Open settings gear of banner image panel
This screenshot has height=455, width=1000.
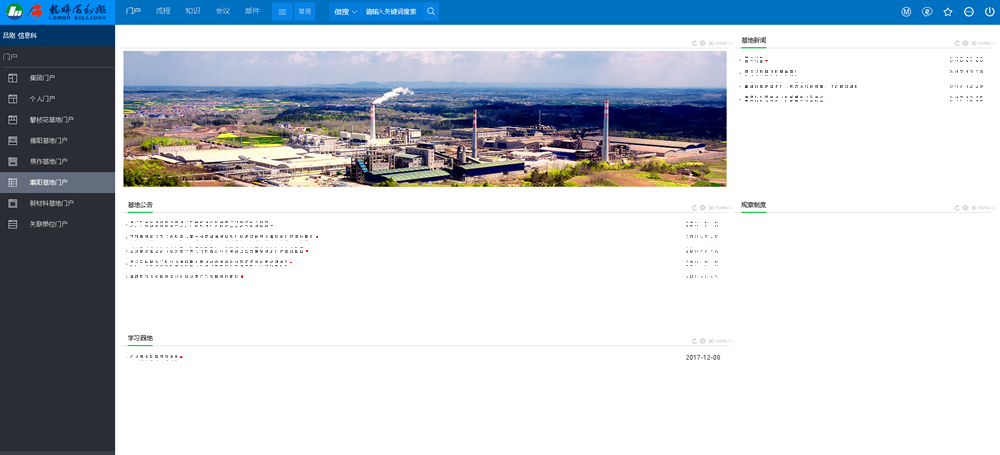tap(703, 43)
